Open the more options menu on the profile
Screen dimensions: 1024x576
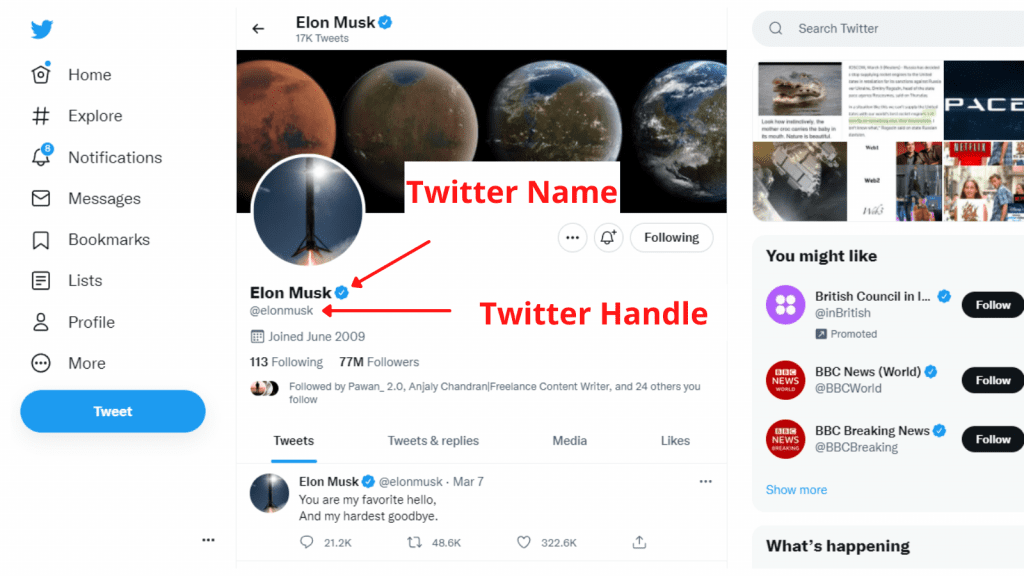572,237
